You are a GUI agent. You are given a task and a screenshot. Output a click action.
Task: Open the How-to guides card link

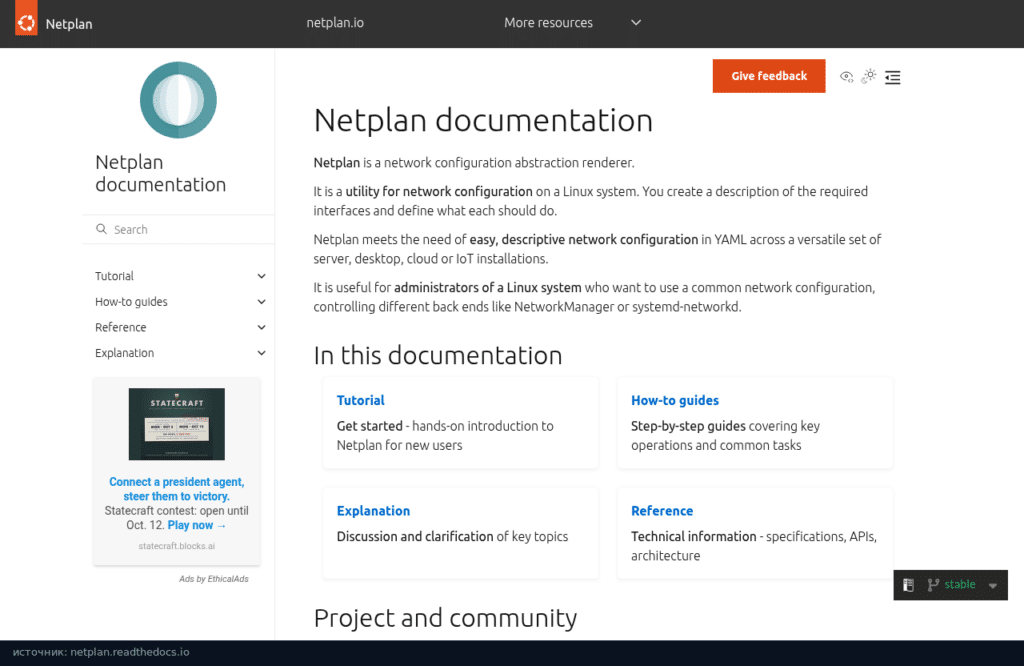(675, 400)
